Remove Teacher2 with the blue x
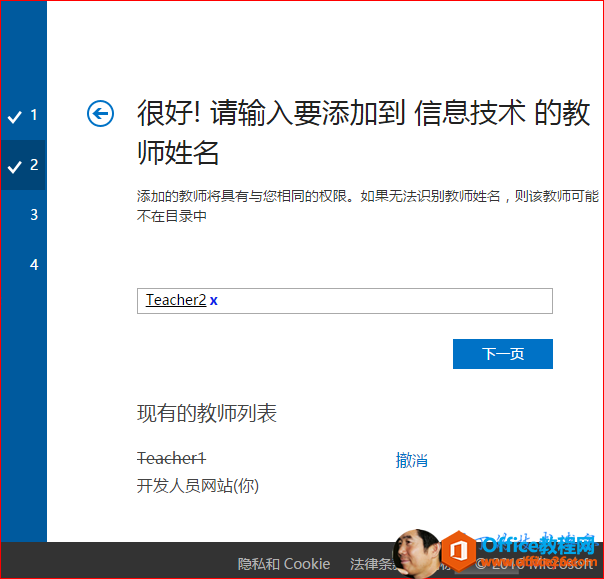604x579 pixels. point(214,300)
